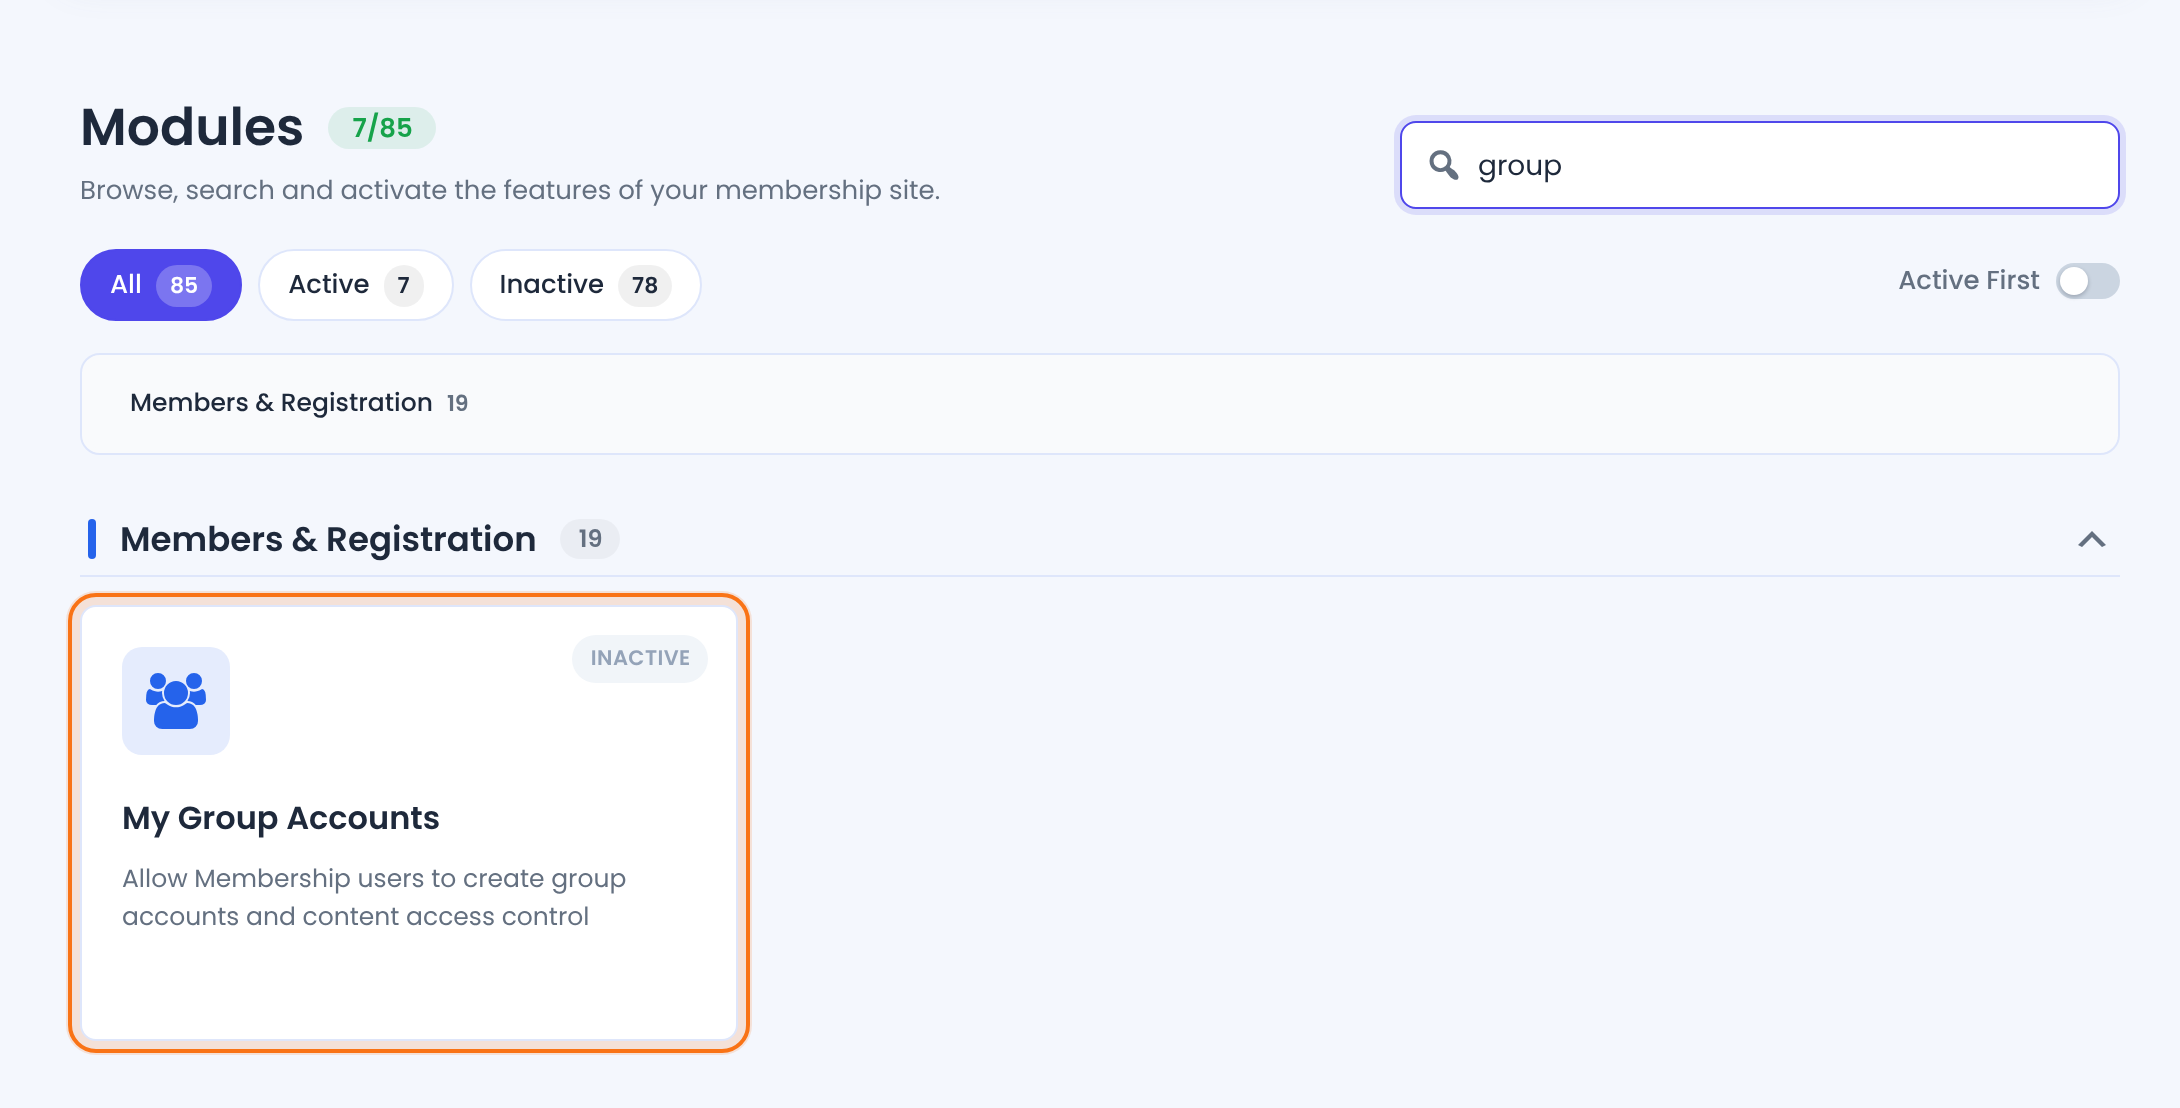
Task: Click the Members & Registration section heading
Action: pyautogui.click(x=328, y=539)
